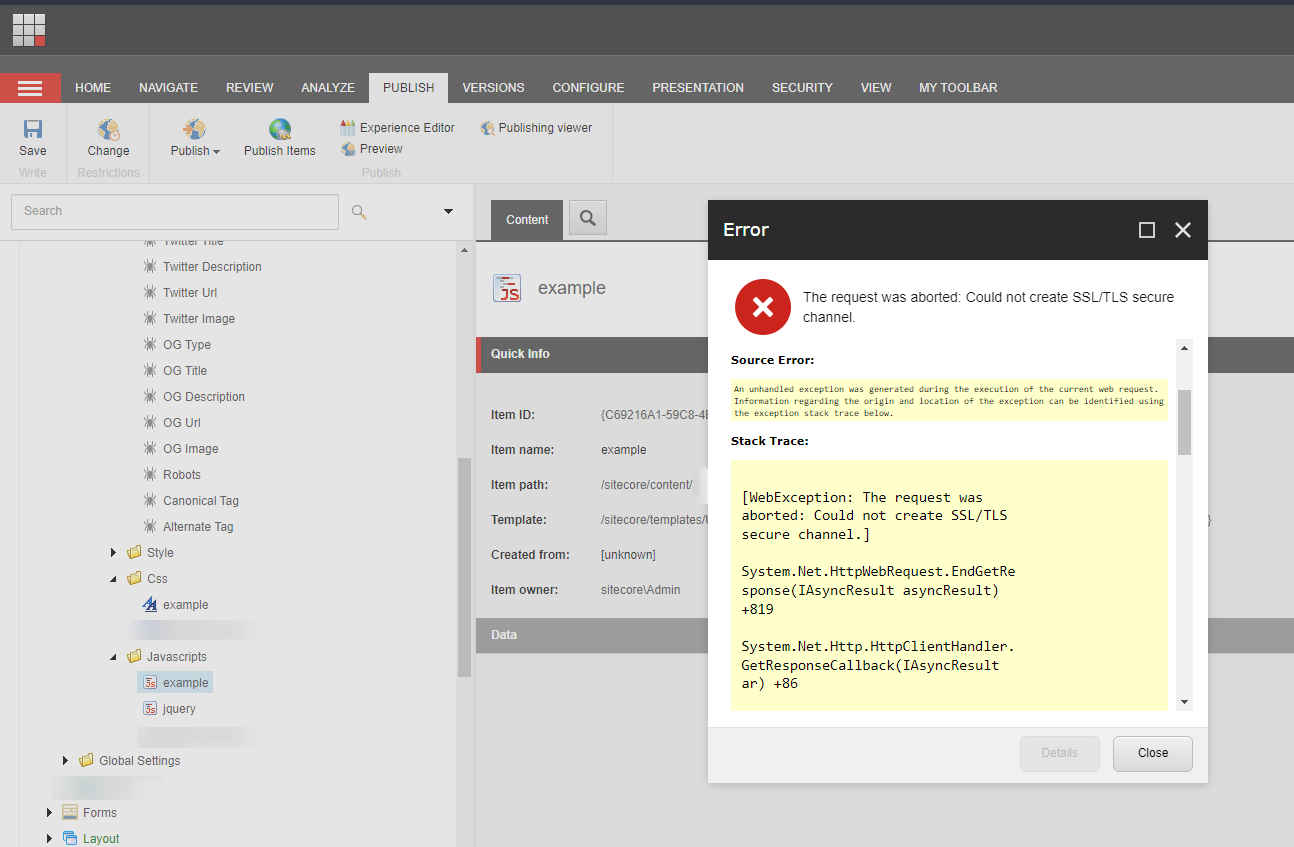Click the content tree vertical scrollbar thumb
This screenshot has width=1294, height=847.
pos(464,567)
